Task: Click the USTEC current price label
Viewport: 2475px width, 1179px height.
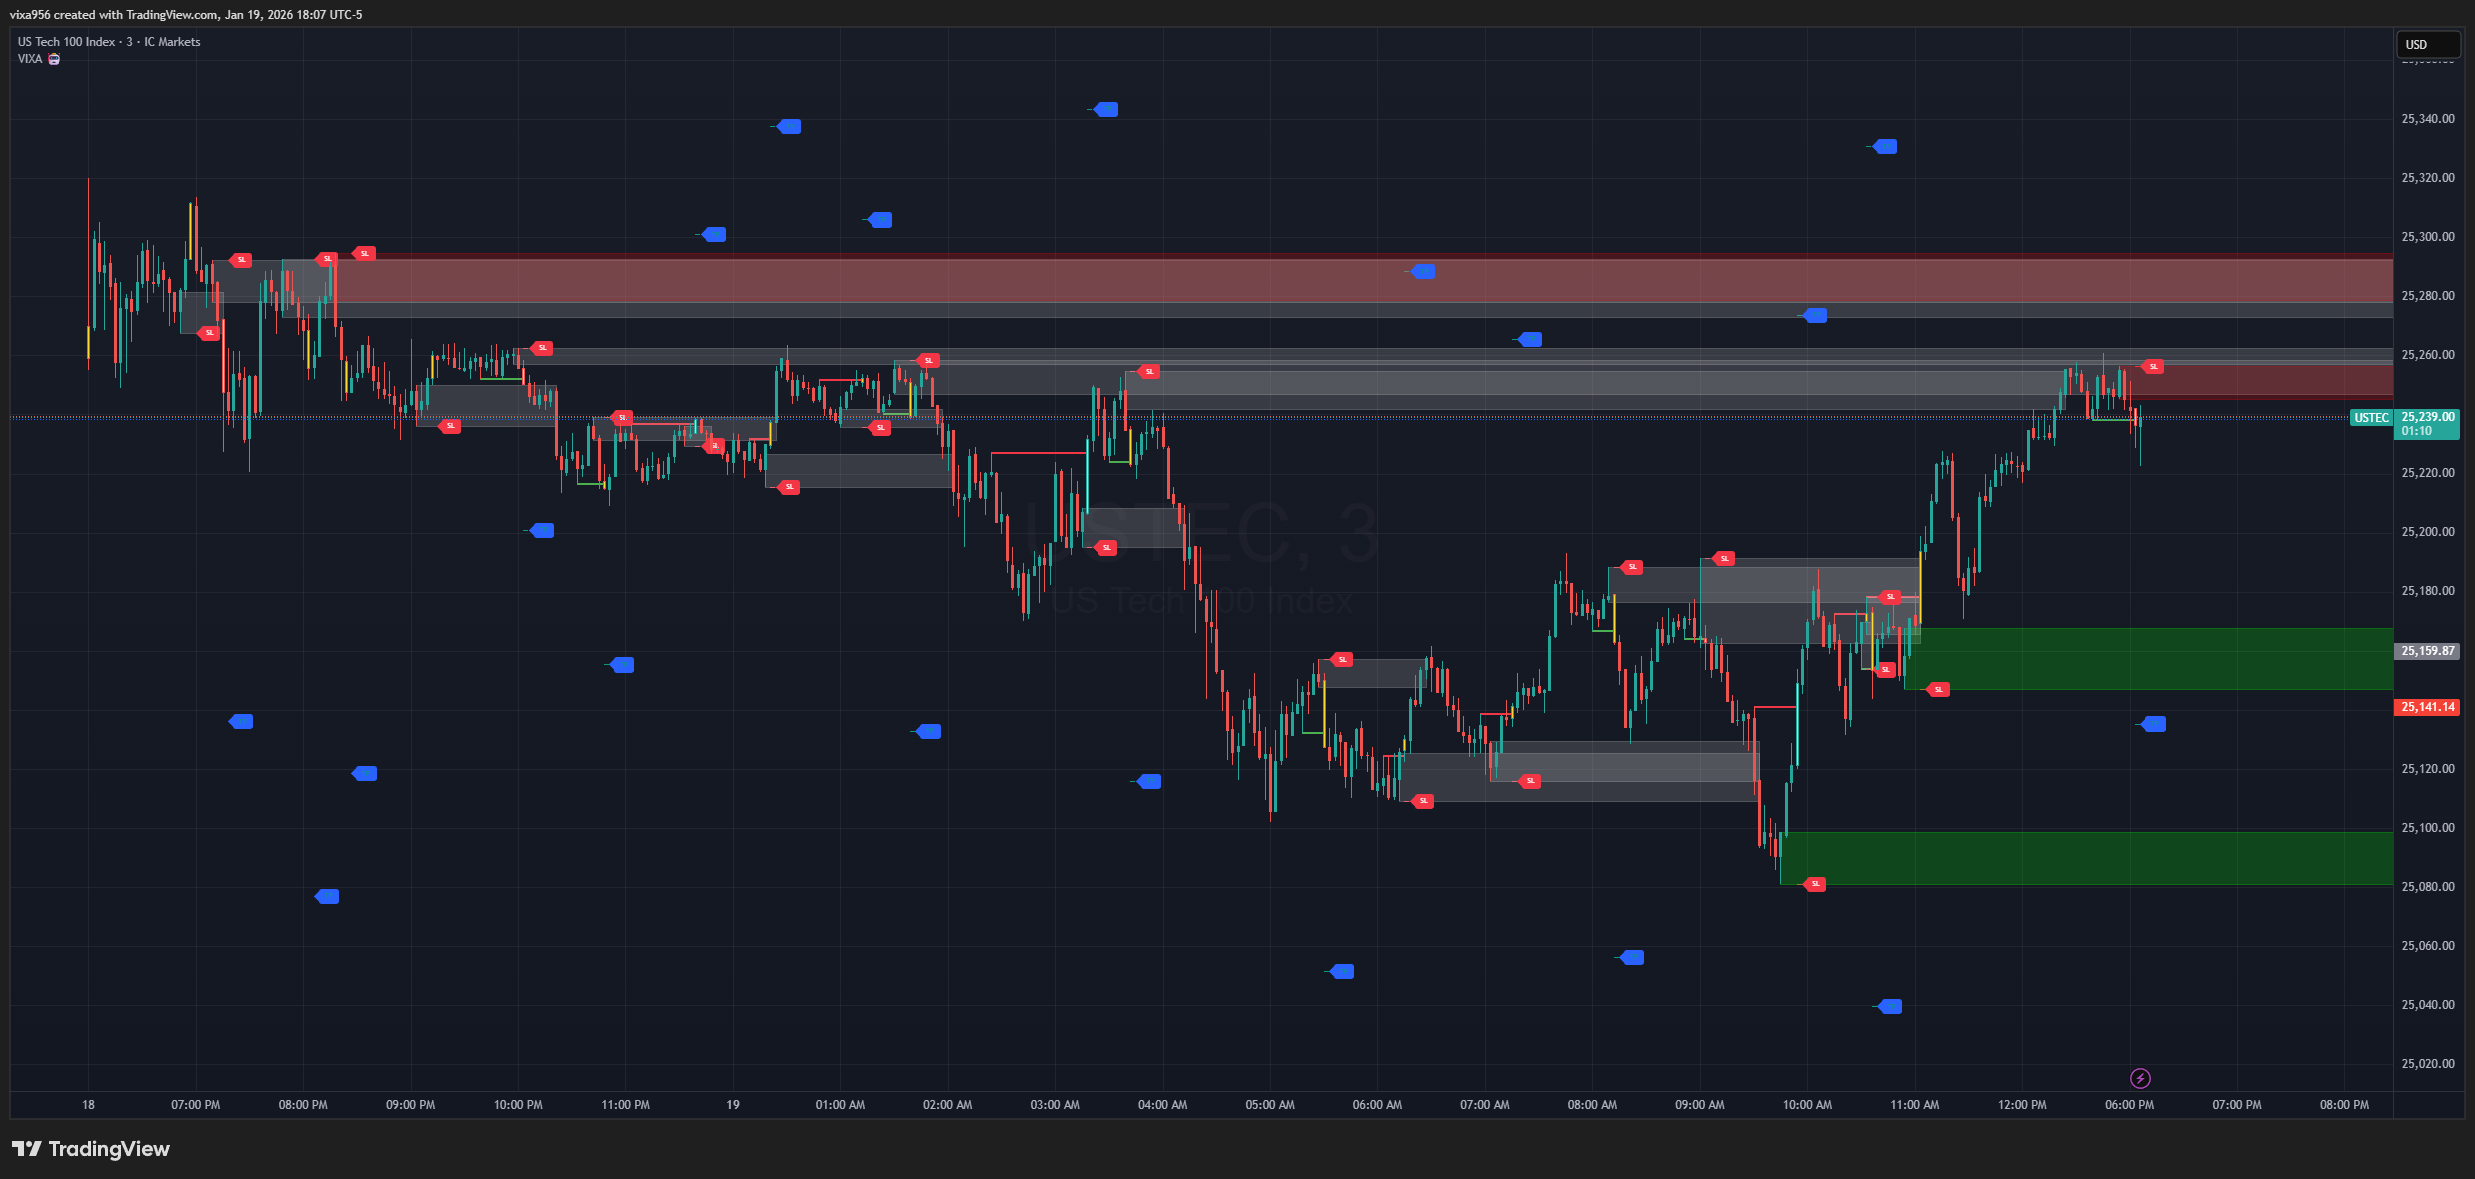Action: tap(2370, 418)
